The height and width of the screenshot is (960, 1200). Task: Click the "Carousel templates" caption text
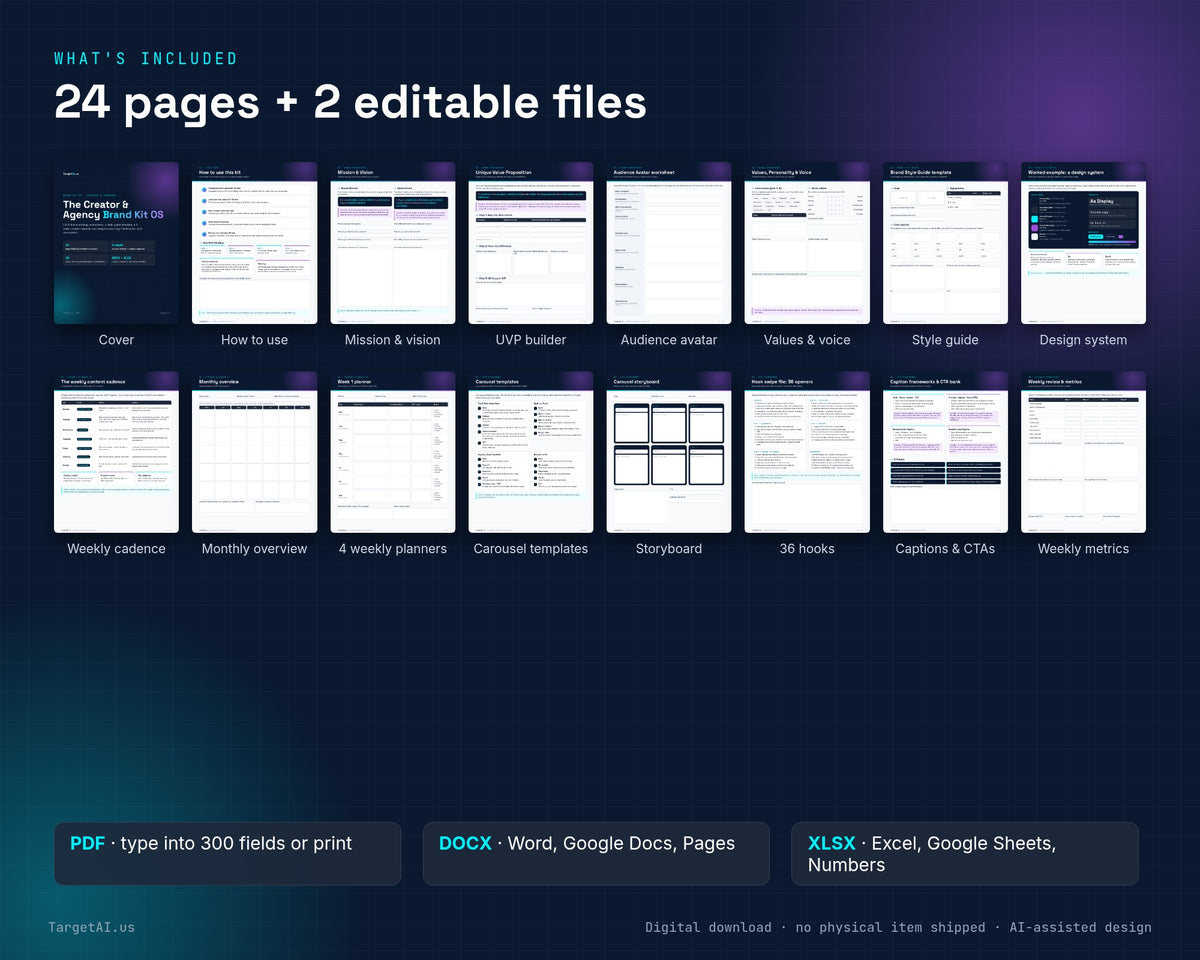531,549
